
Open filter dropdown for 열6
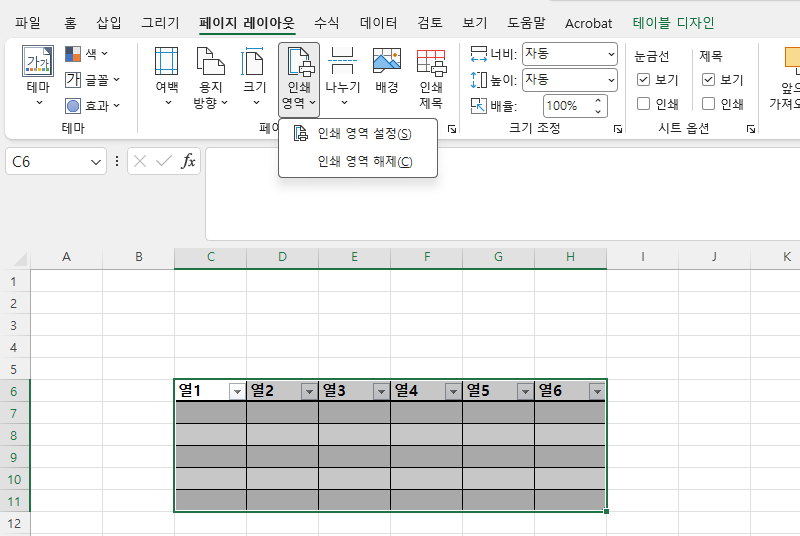click(596, 392)
